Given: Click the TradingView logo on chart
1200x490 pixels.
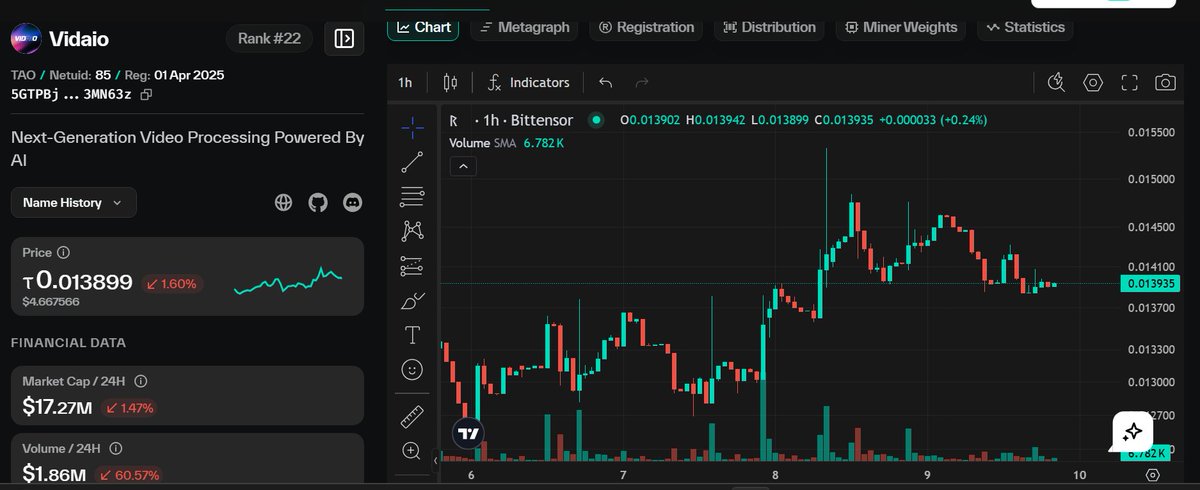Looking at the screenshot, I should [467, 433].
